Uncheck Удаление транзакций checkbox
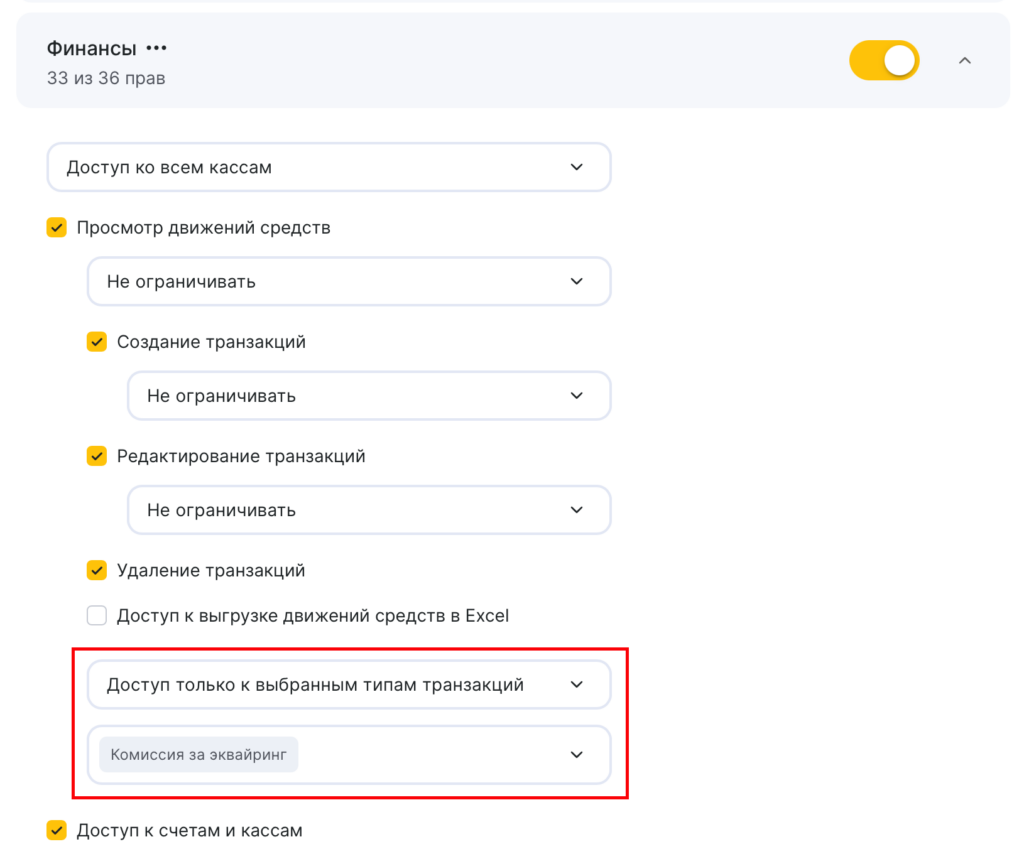Viewport: 1024px width, 854px height. click(97, 571)
